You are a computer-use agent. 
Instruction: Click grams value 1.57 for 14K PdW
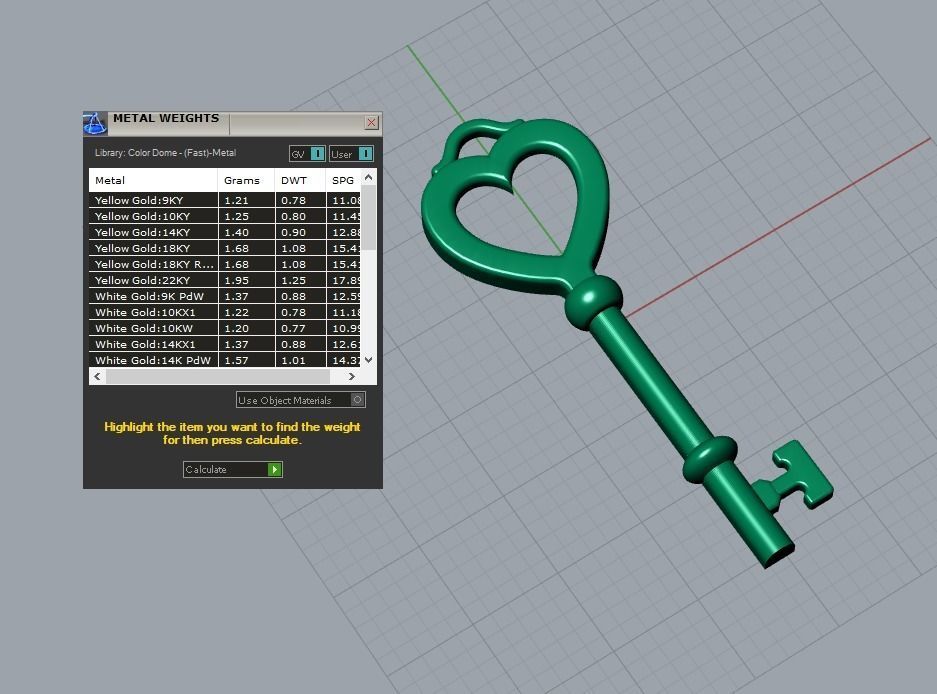236,360
